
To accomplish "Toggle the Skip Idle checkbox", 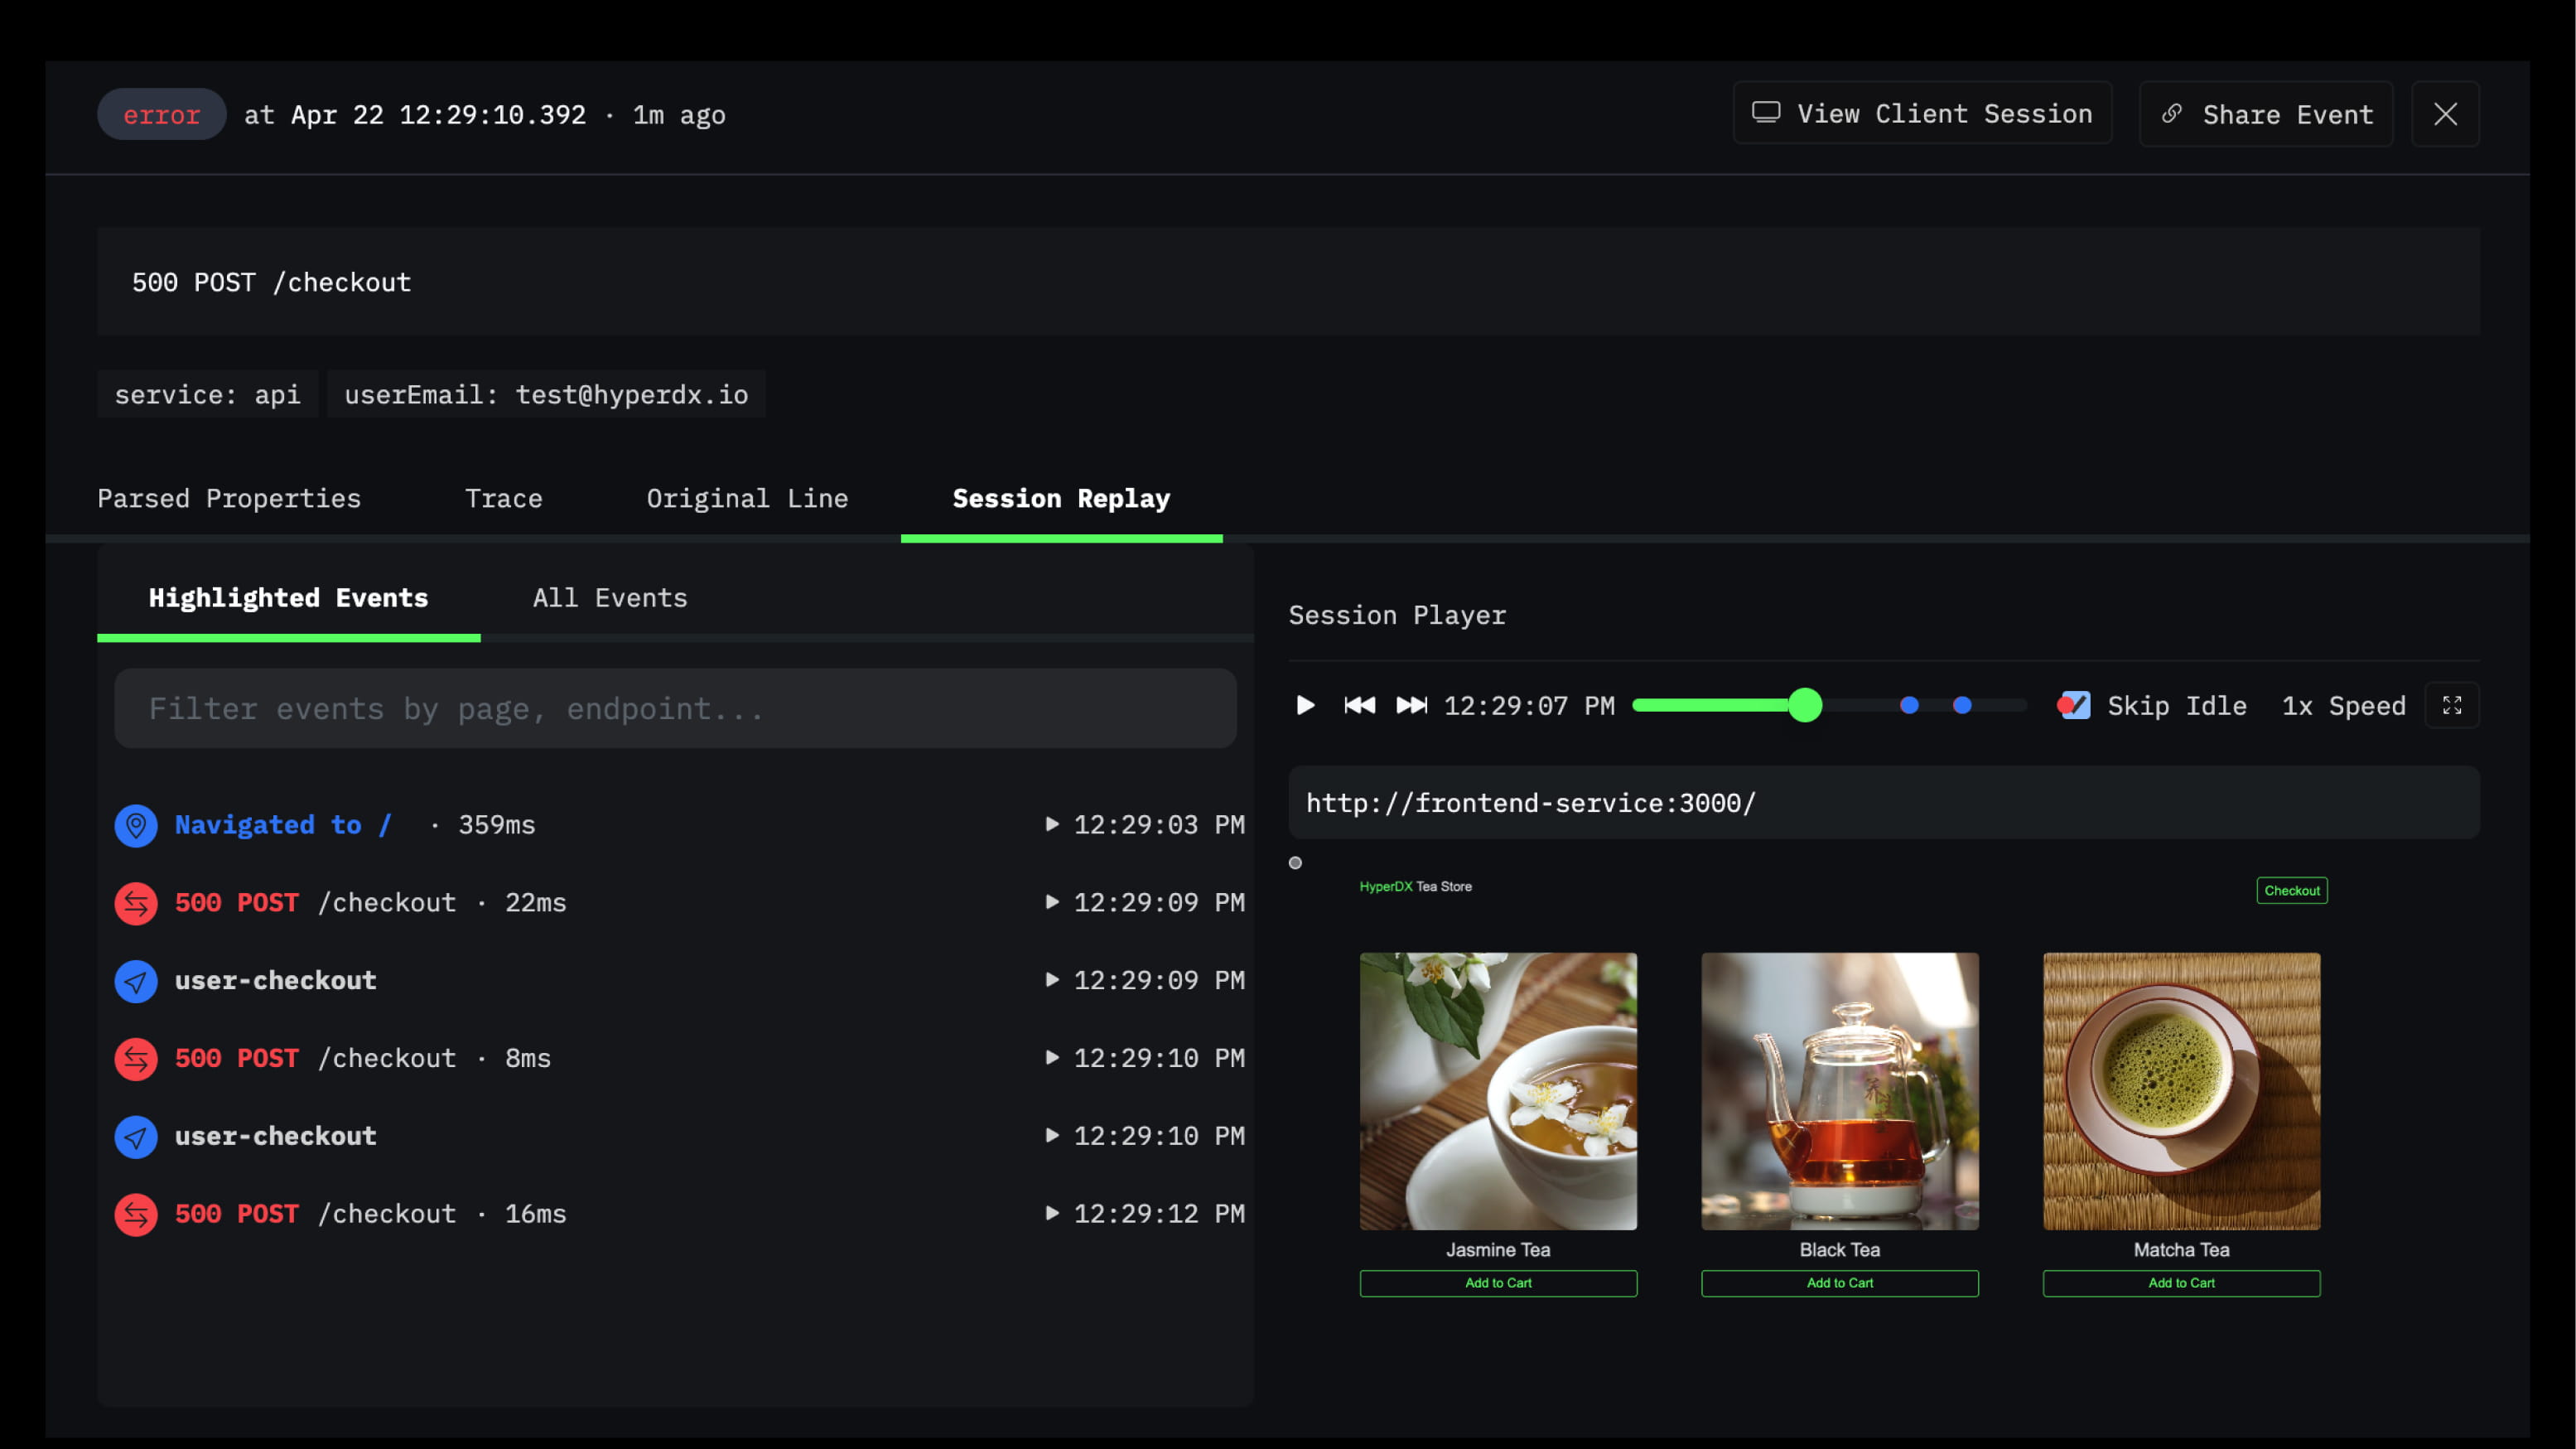I will coord(2075,706).
